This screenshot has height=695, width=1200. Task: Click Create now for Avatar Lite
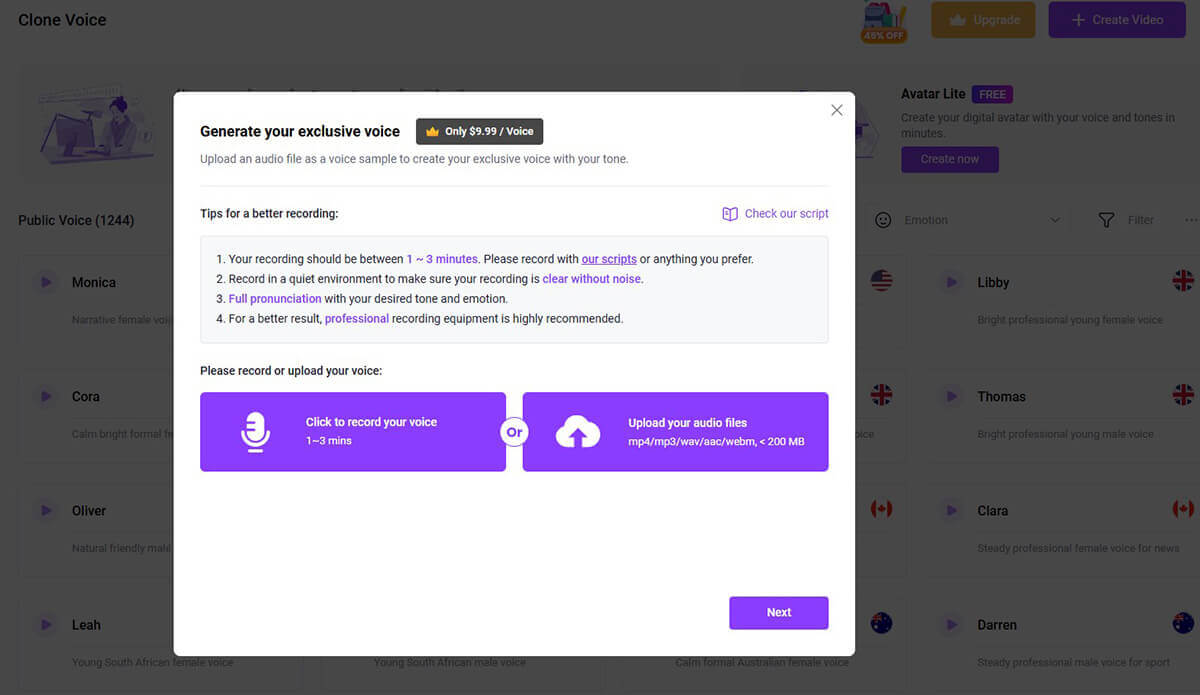(x=949, y=159)
